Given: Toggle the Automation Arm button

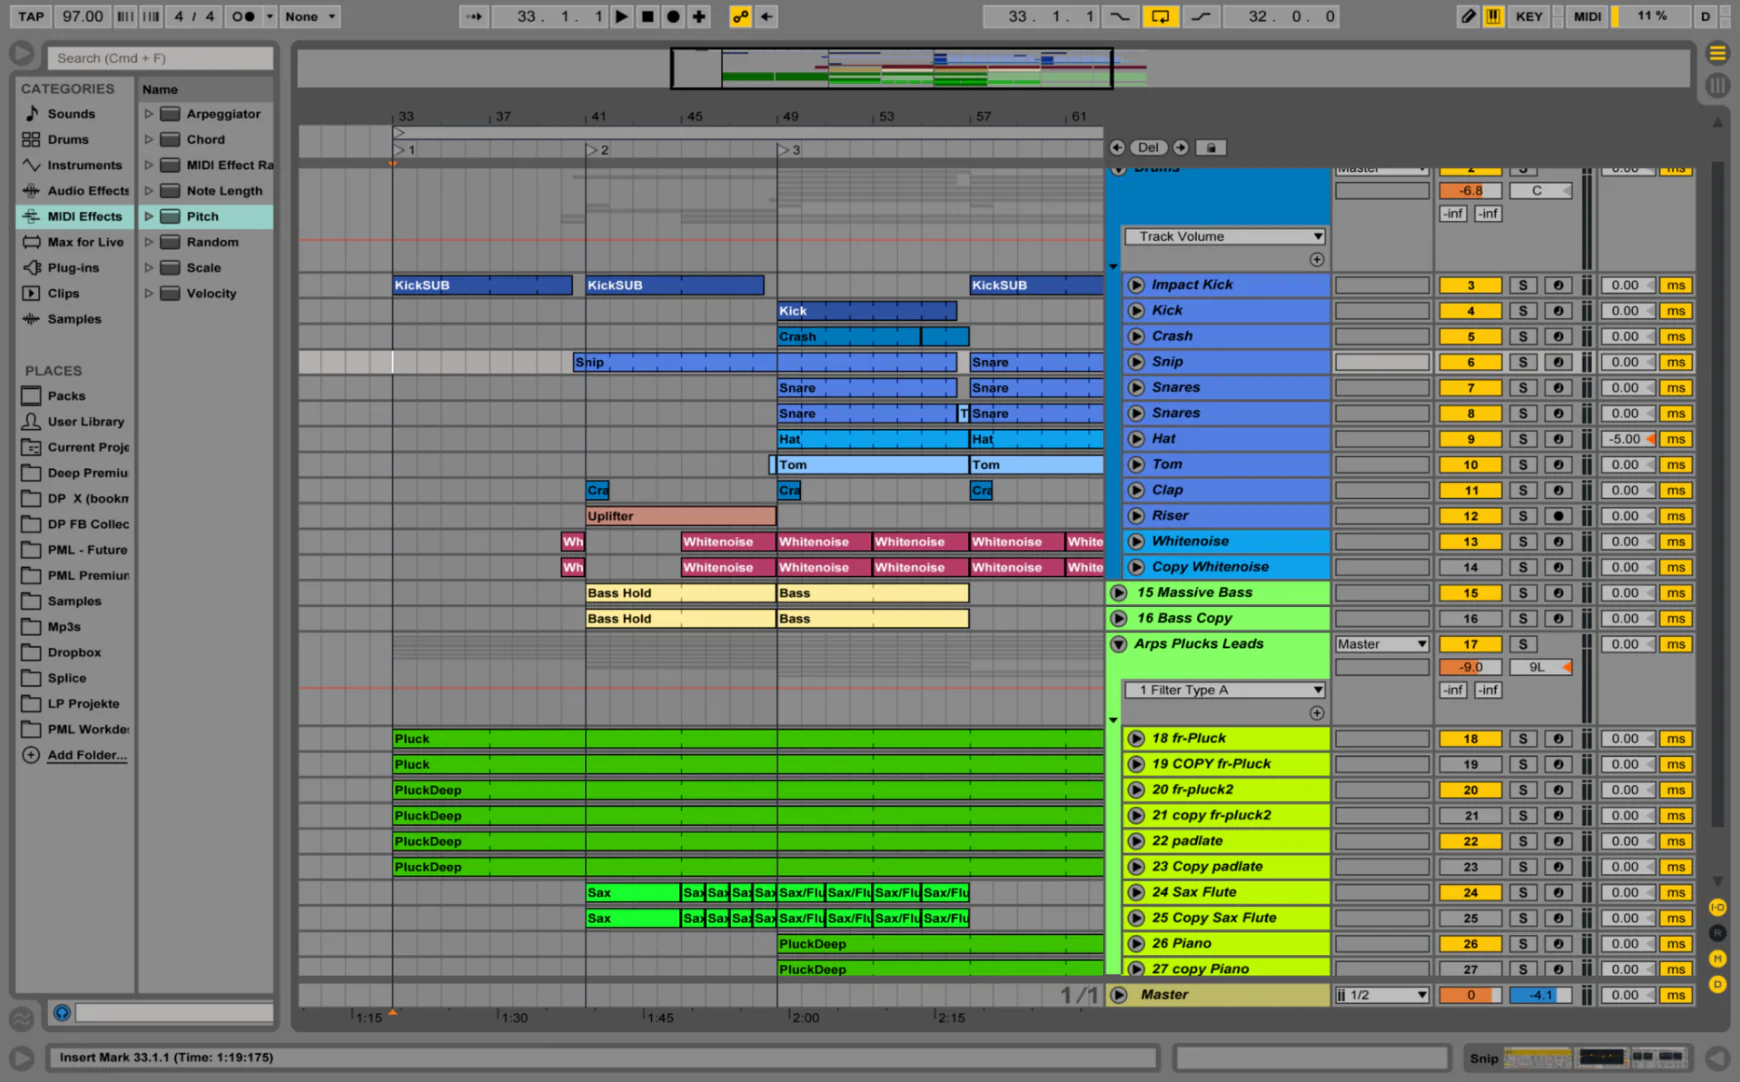Looking at the screenshot, I should click(740, 16).
